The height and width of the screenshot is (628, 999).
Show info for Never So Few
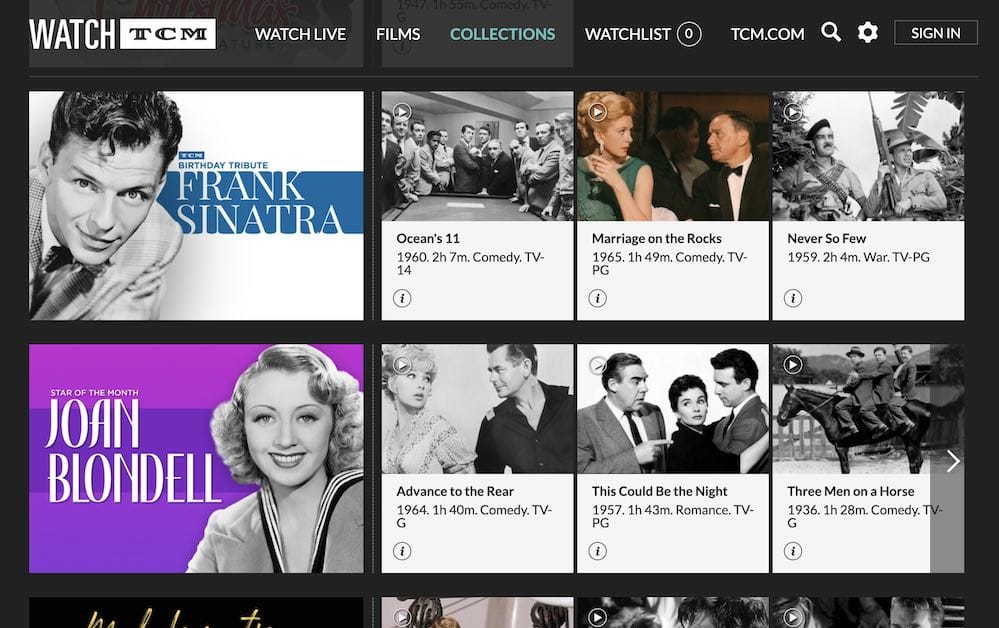[793, 297]
